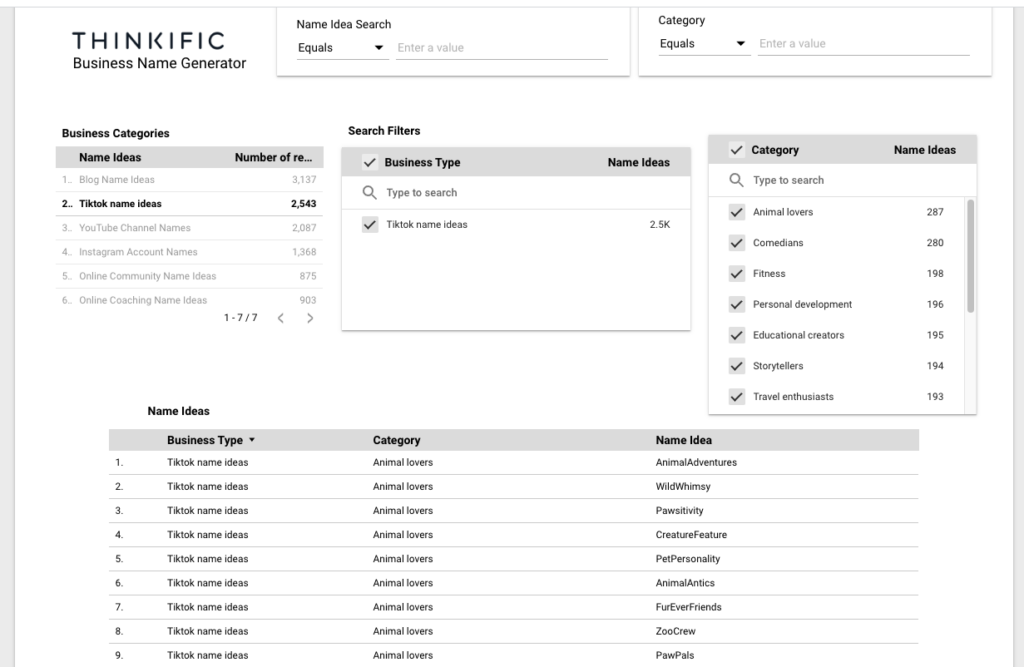Viewport: 1024px width, 667px height.
Task: Uncheck the Comedians category
Action: click(x=737, y=243)
